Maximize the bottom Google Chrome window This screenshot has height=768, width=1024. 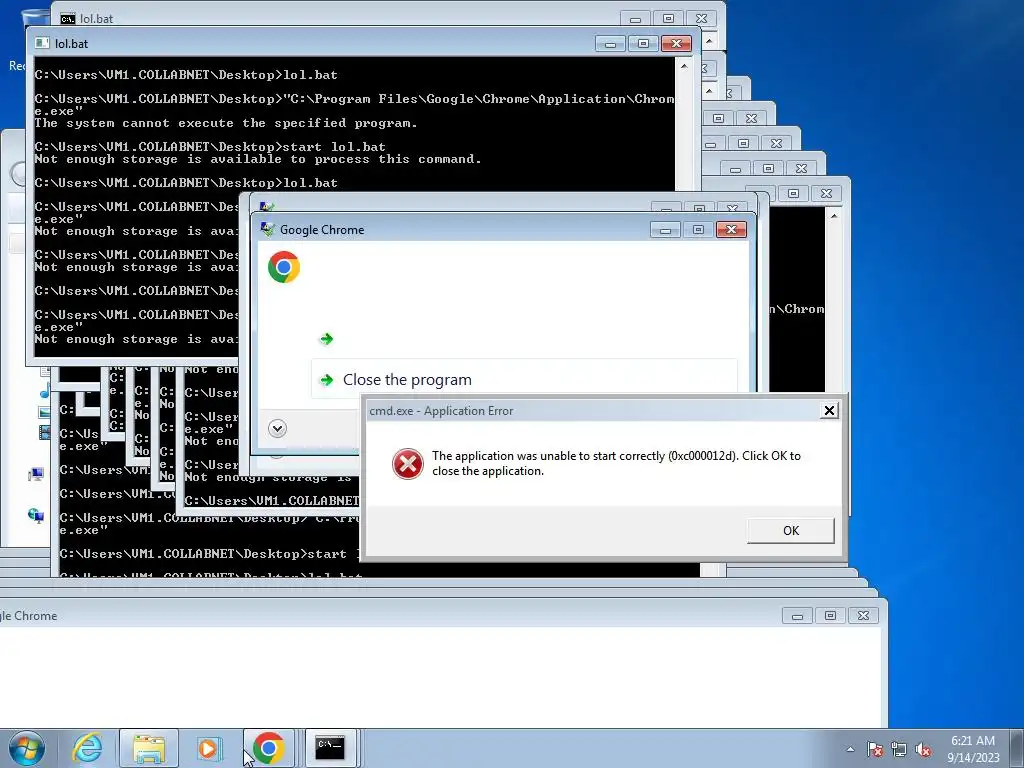pos(830,615)
